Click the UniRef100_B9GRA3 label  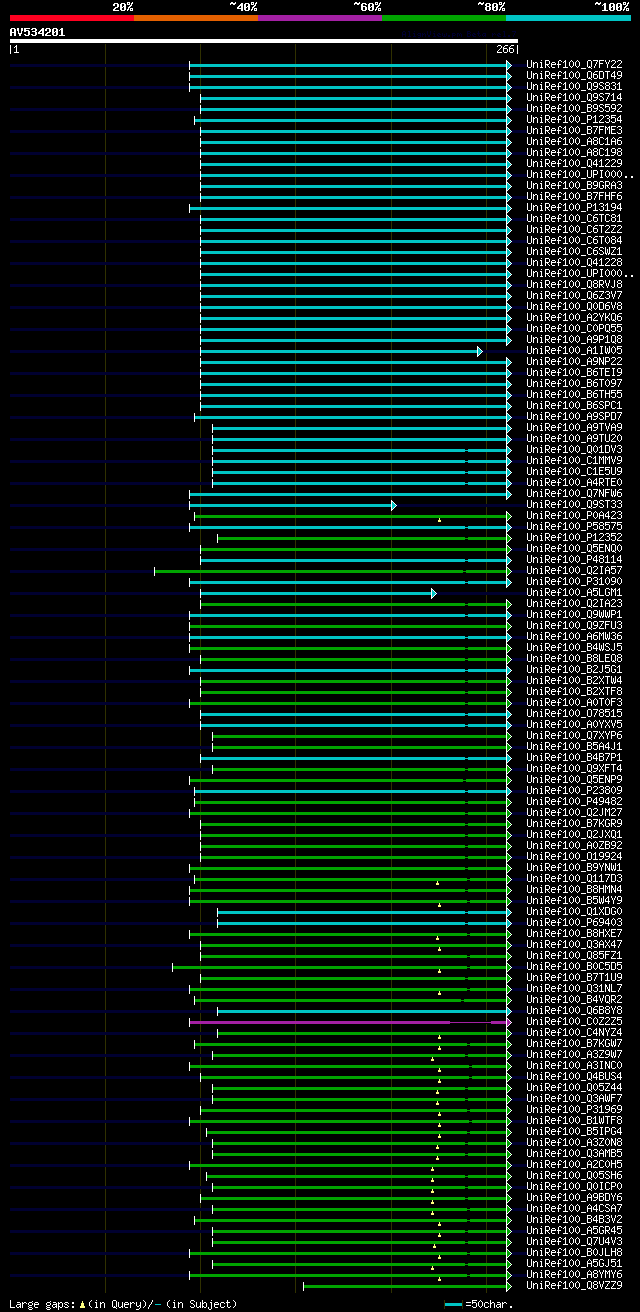tap(575, 185)
